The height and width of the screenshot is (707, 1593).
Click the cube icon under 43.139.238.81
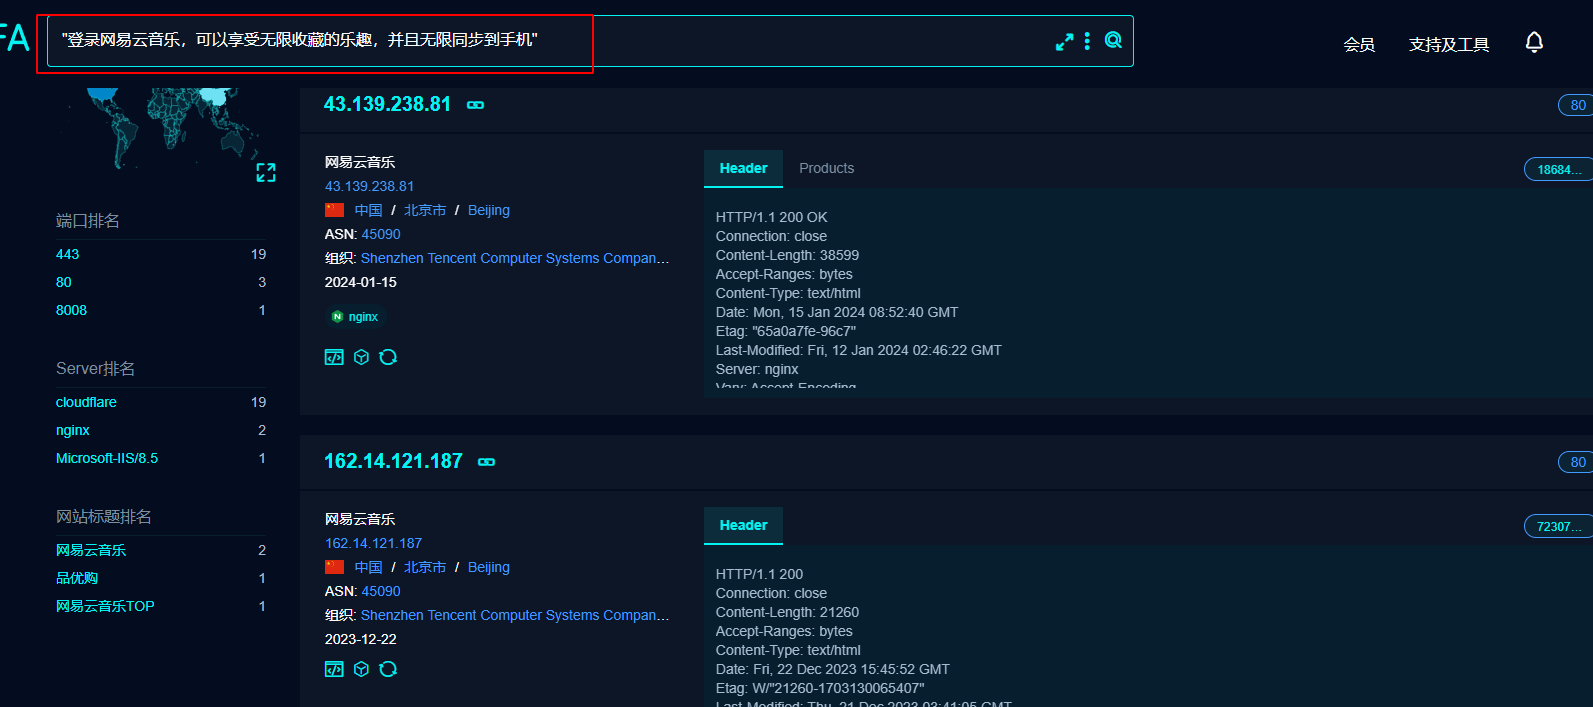point(362,357)
